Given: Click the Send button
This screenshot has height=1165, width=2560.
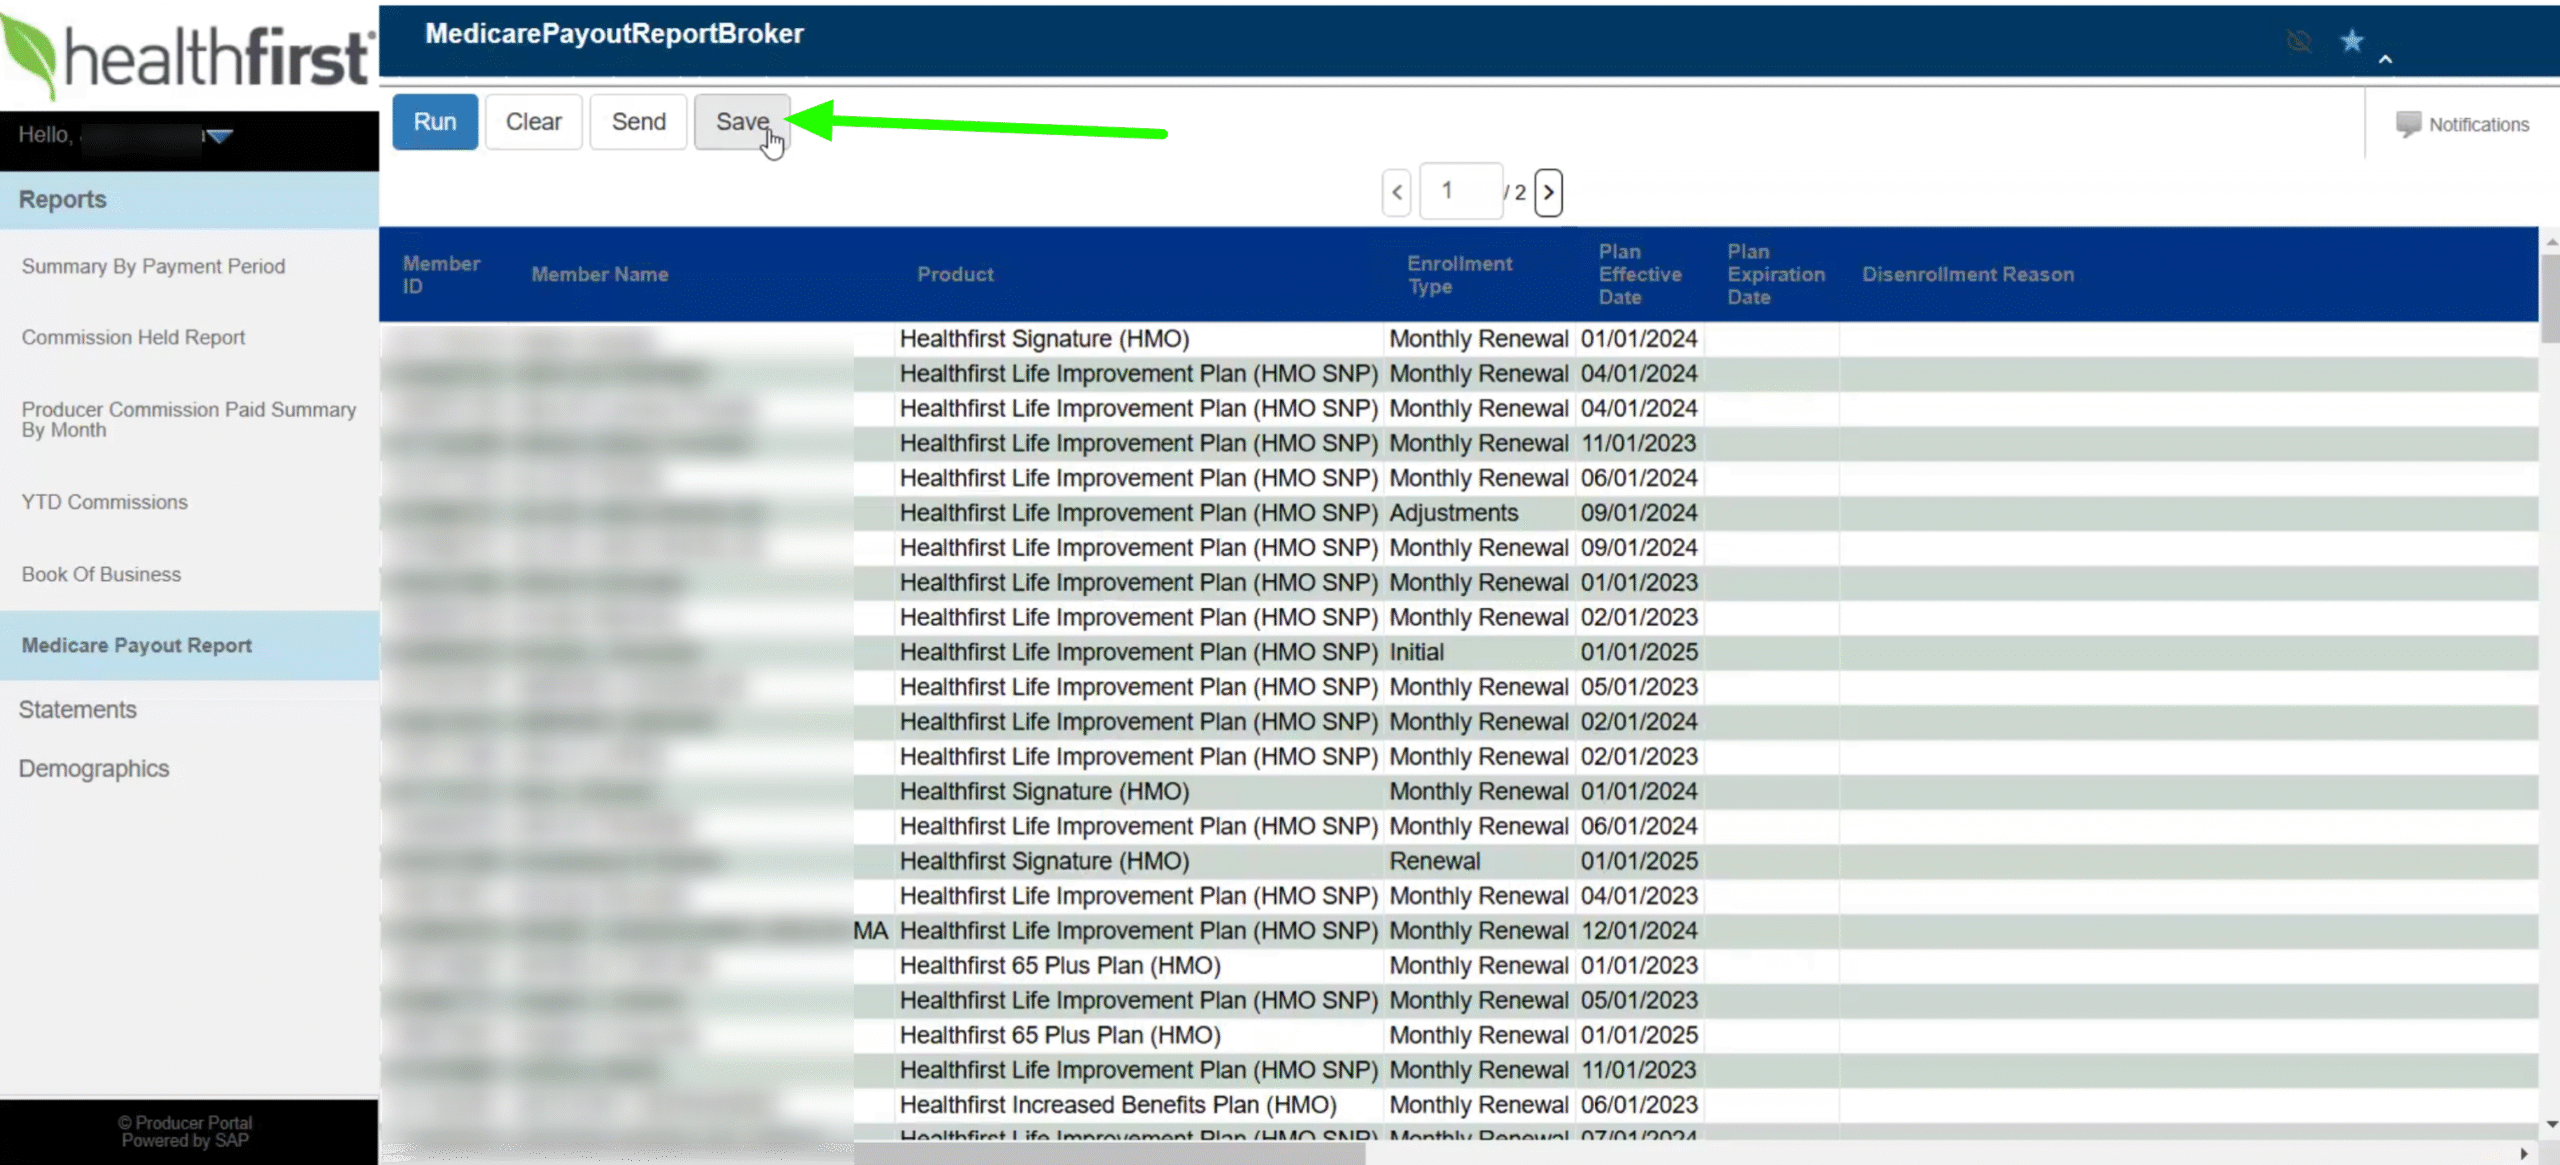Looking at the screenshot, I should click(638, 122).
